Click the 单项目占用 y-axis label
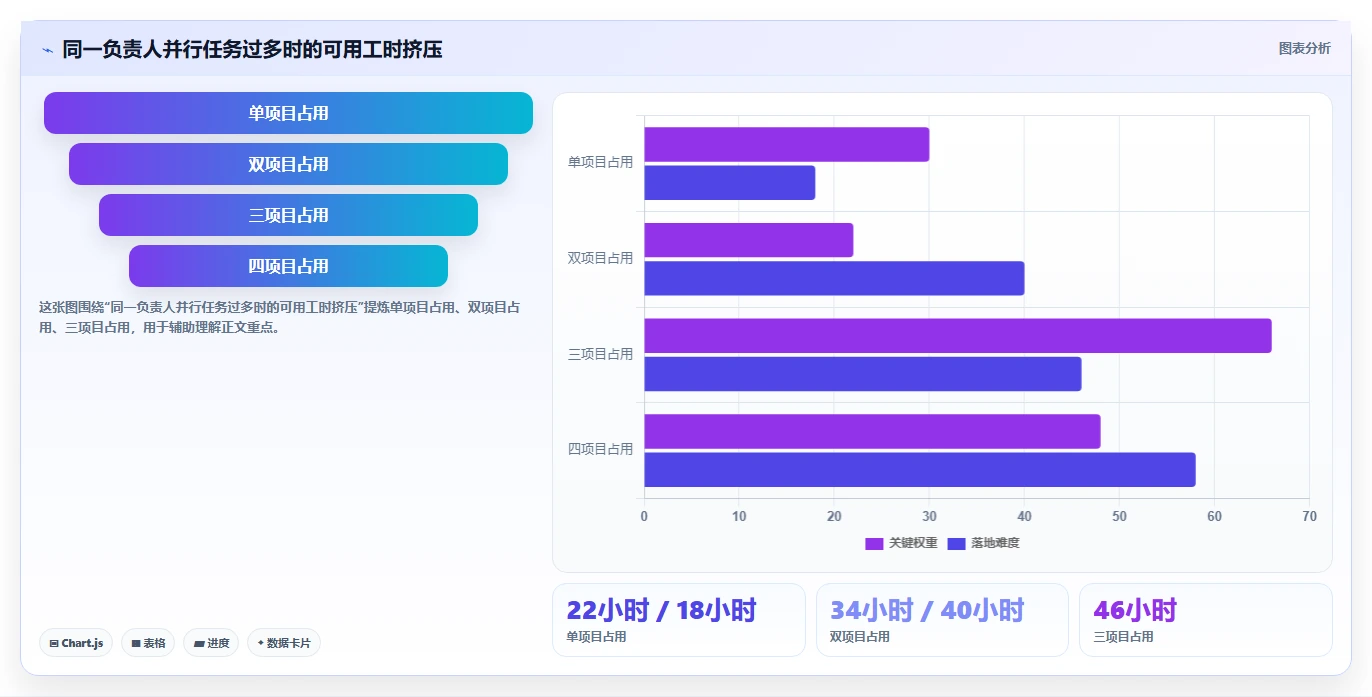Screen dimensions: 1372x697 600,162
